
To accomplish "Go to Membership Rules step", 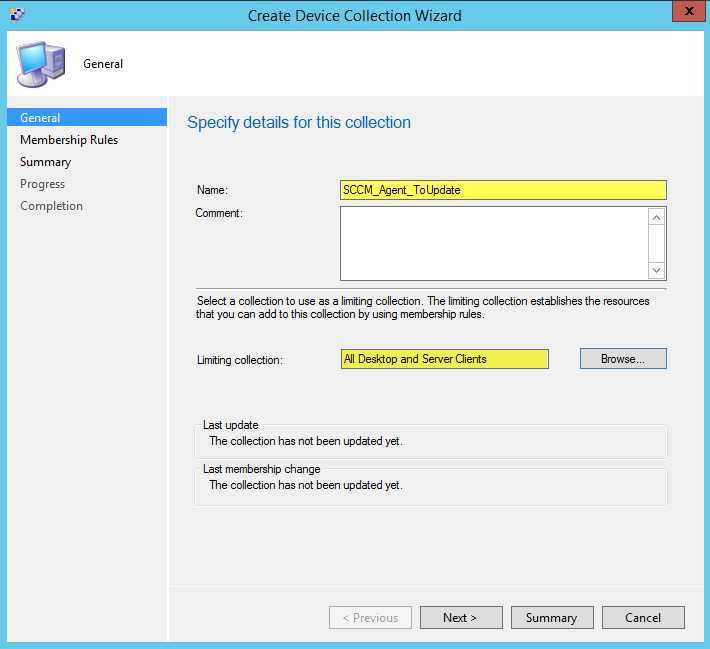I will [x=69, y=139].
